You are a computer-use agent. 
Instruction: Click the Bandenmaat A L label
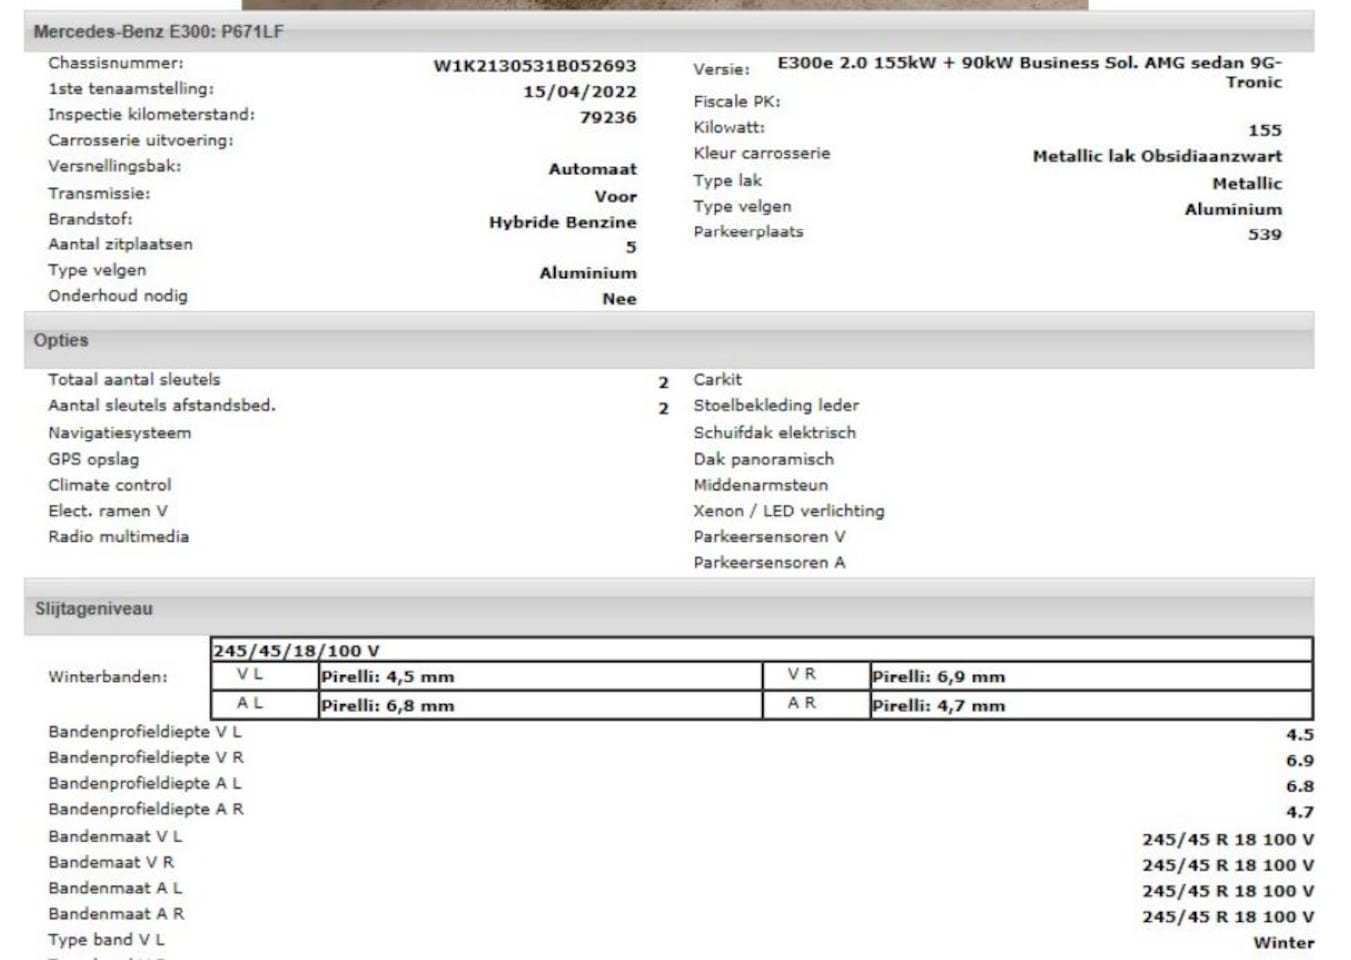(115, 888)
